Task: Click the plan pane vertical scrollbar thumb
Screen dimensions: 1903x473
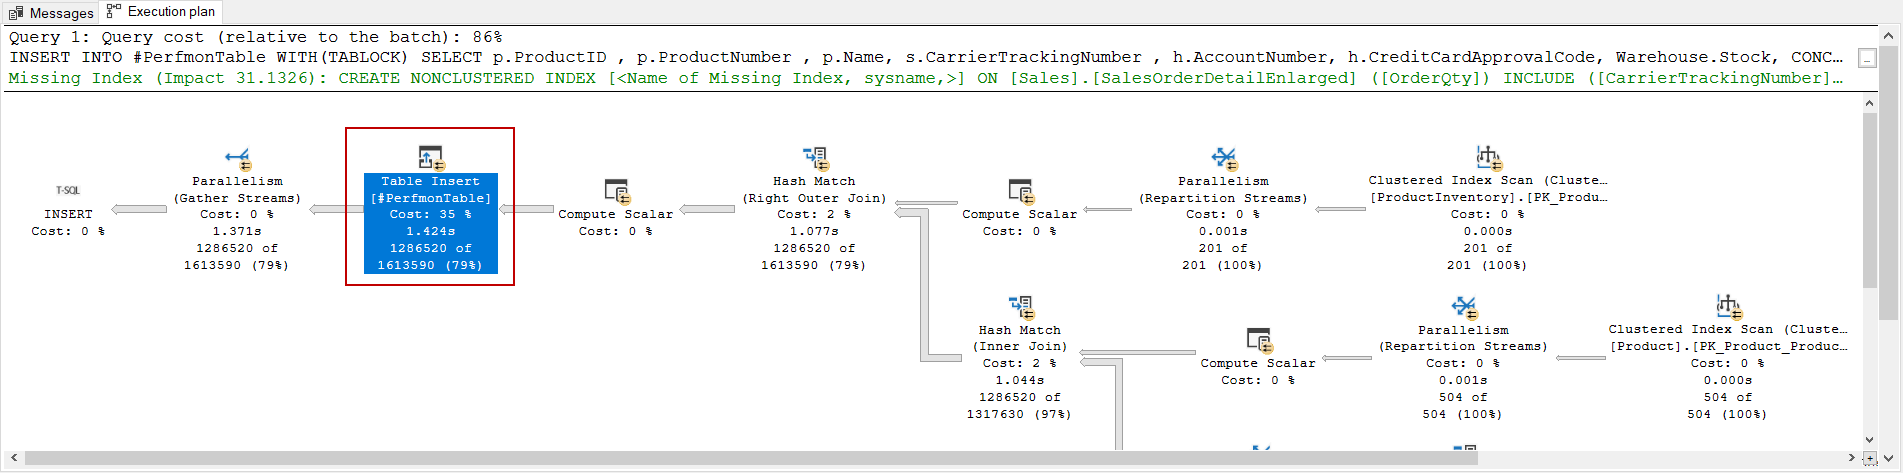Action: 1869,200
